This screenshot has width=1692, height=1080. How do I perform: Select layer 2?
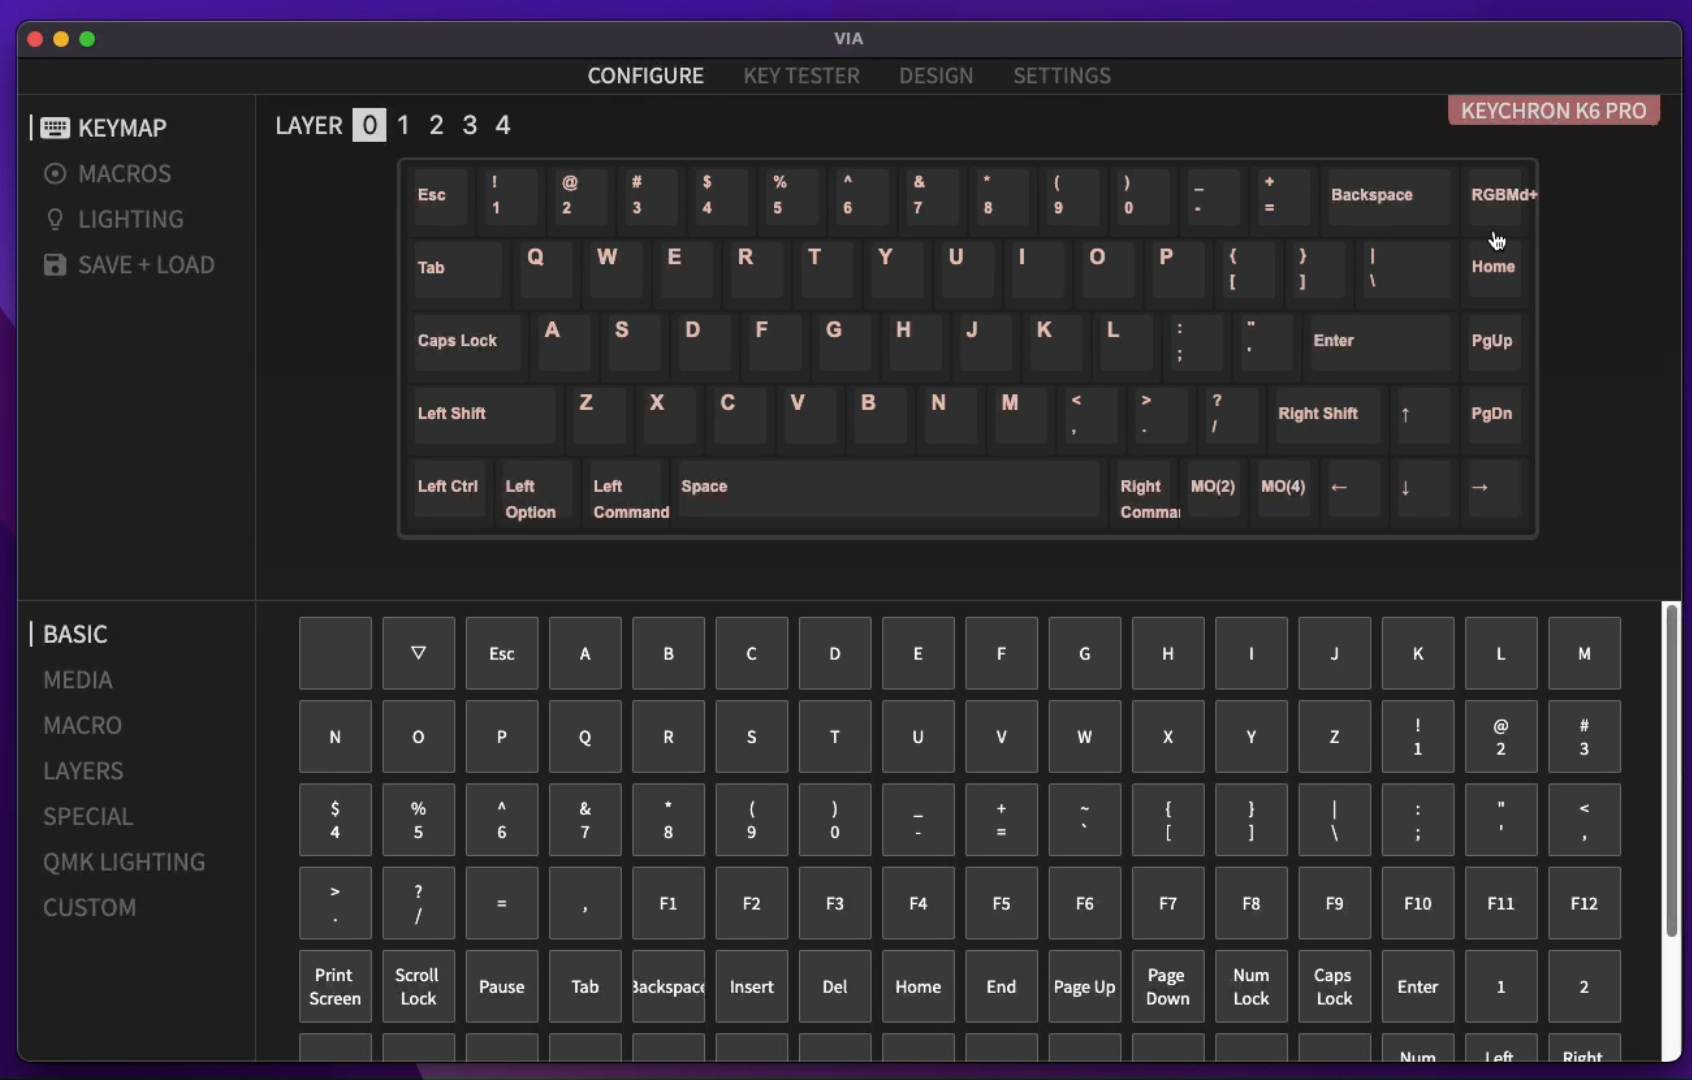tap(436, 125)
